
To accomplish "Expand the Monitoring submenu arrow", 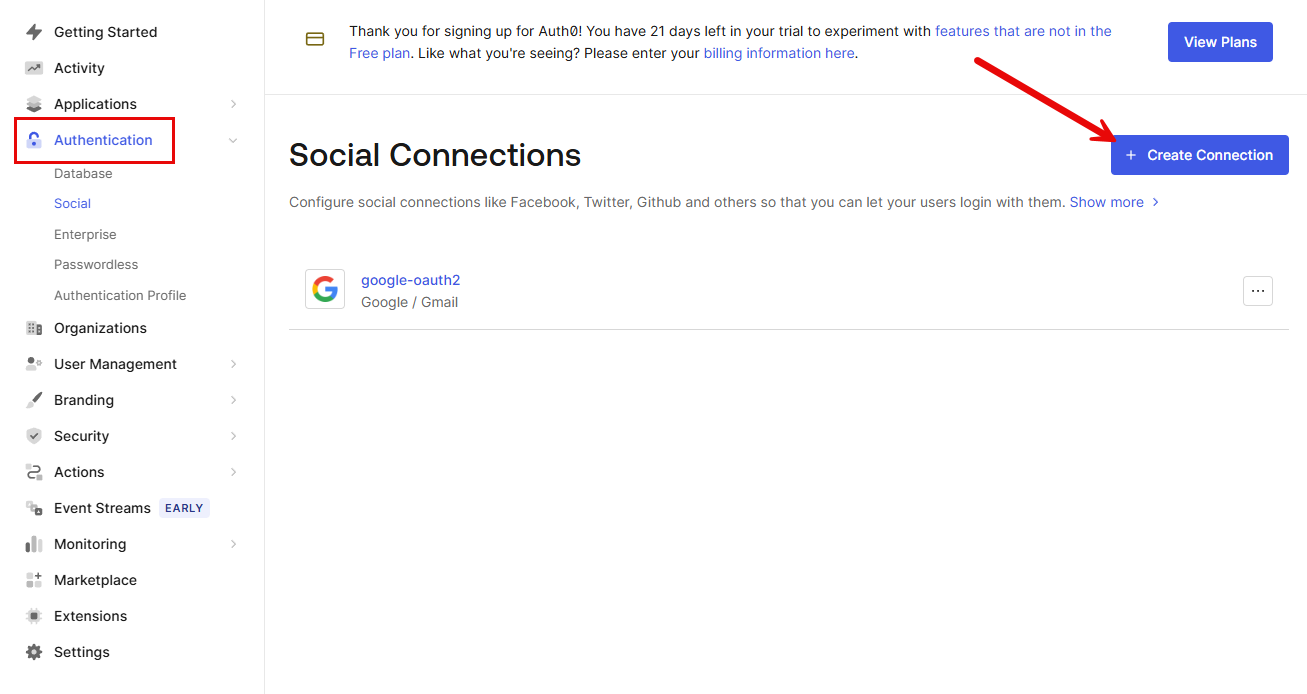I will (233, 544).
